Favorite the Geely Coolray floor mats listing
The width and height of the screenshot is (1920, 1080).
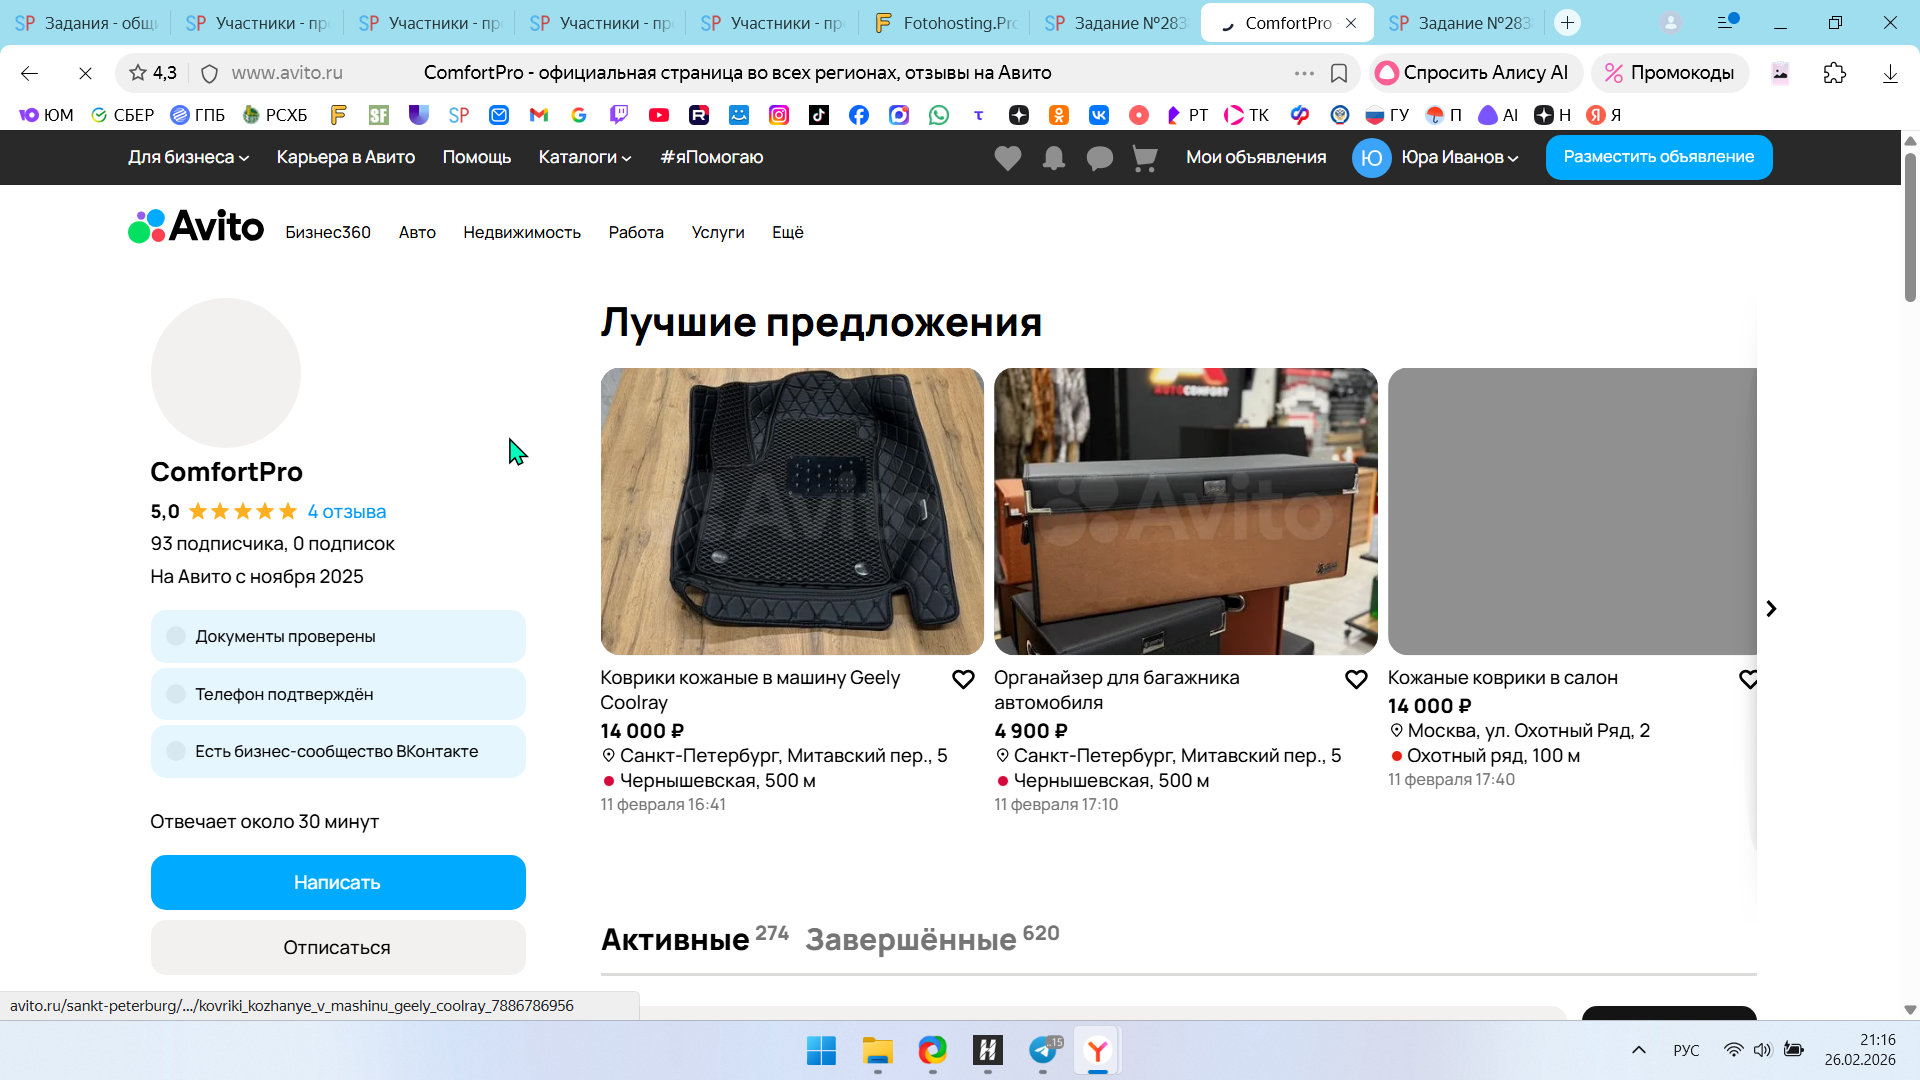963,680
